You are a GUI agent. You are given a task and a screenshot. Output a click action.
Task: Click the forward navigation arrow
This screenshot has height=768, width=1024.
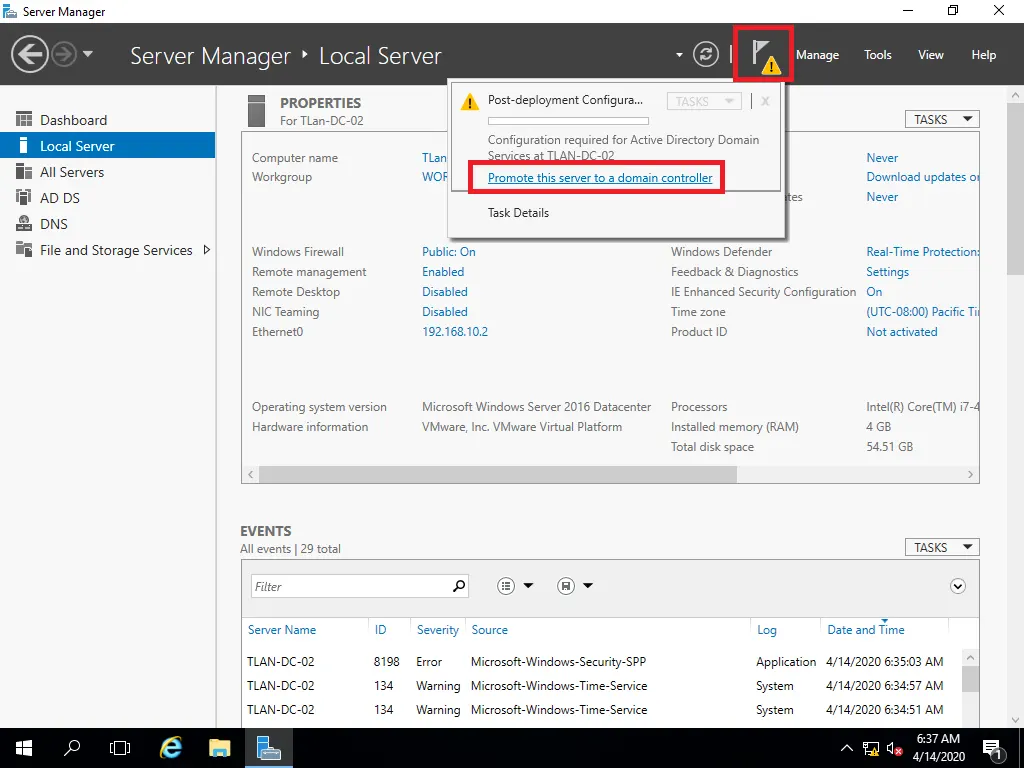tap(63, 54)
